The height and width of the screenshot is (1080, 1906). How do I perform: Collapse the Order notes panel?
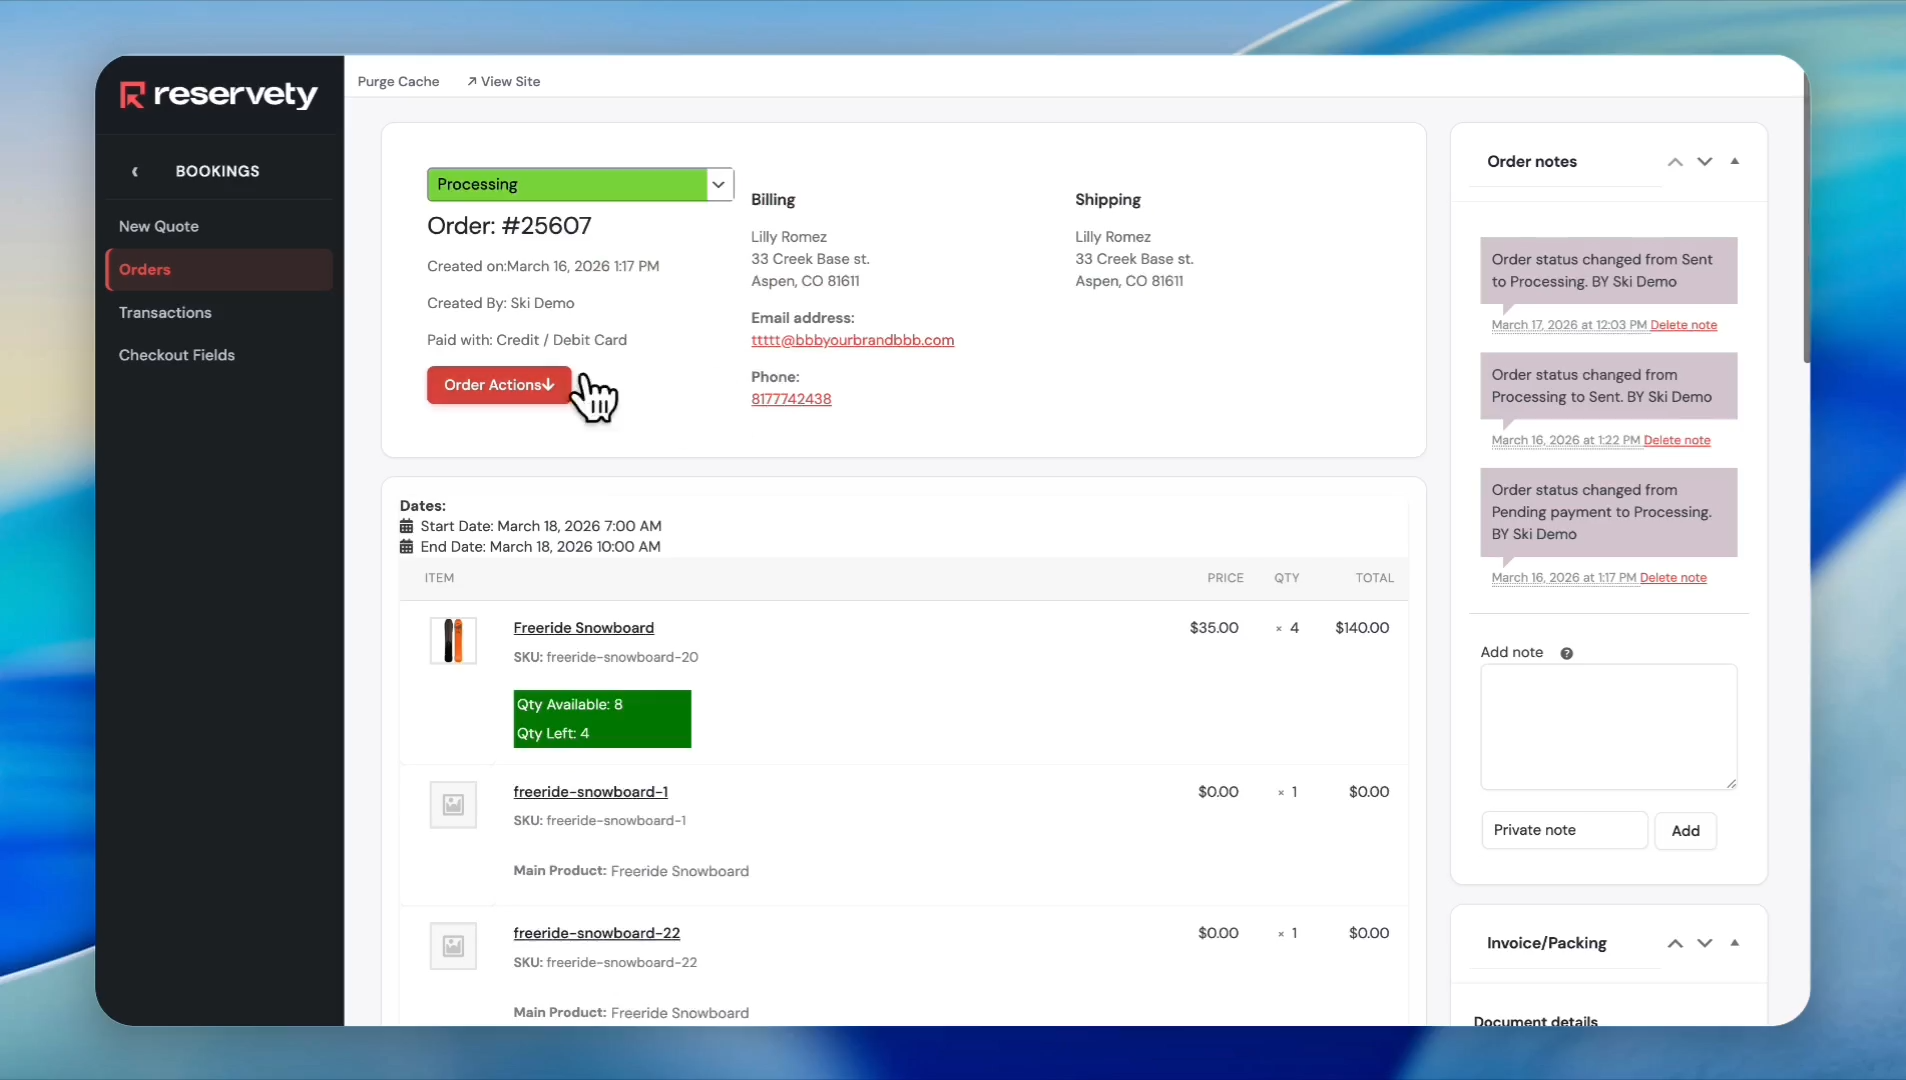[1735, 161]
